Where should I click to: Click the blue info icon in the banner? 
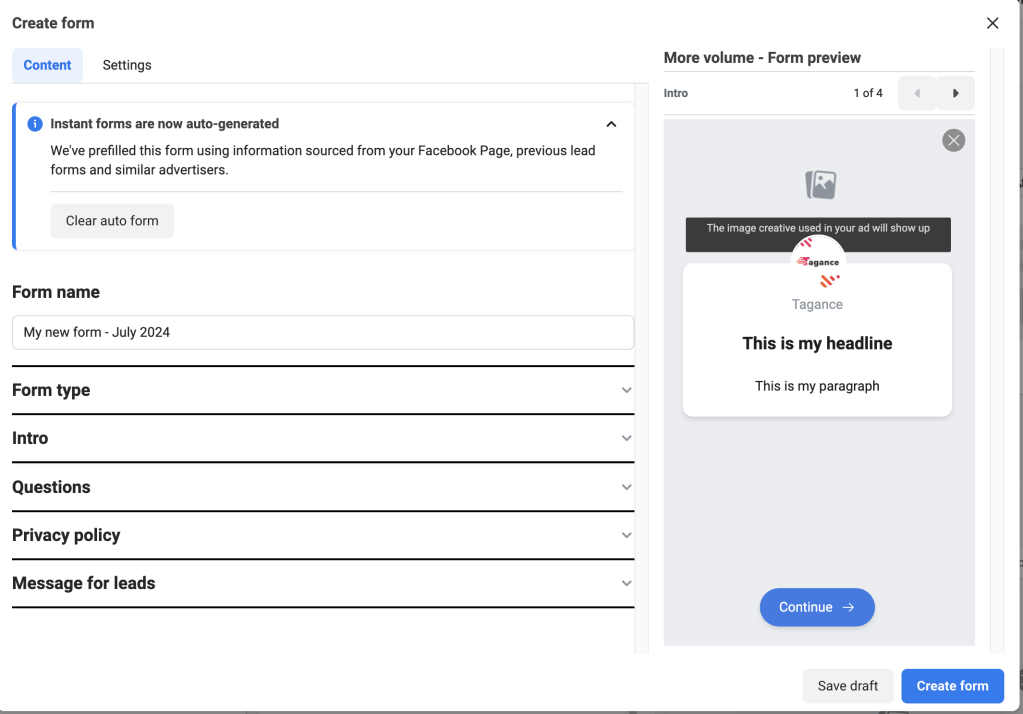[35, 124]
